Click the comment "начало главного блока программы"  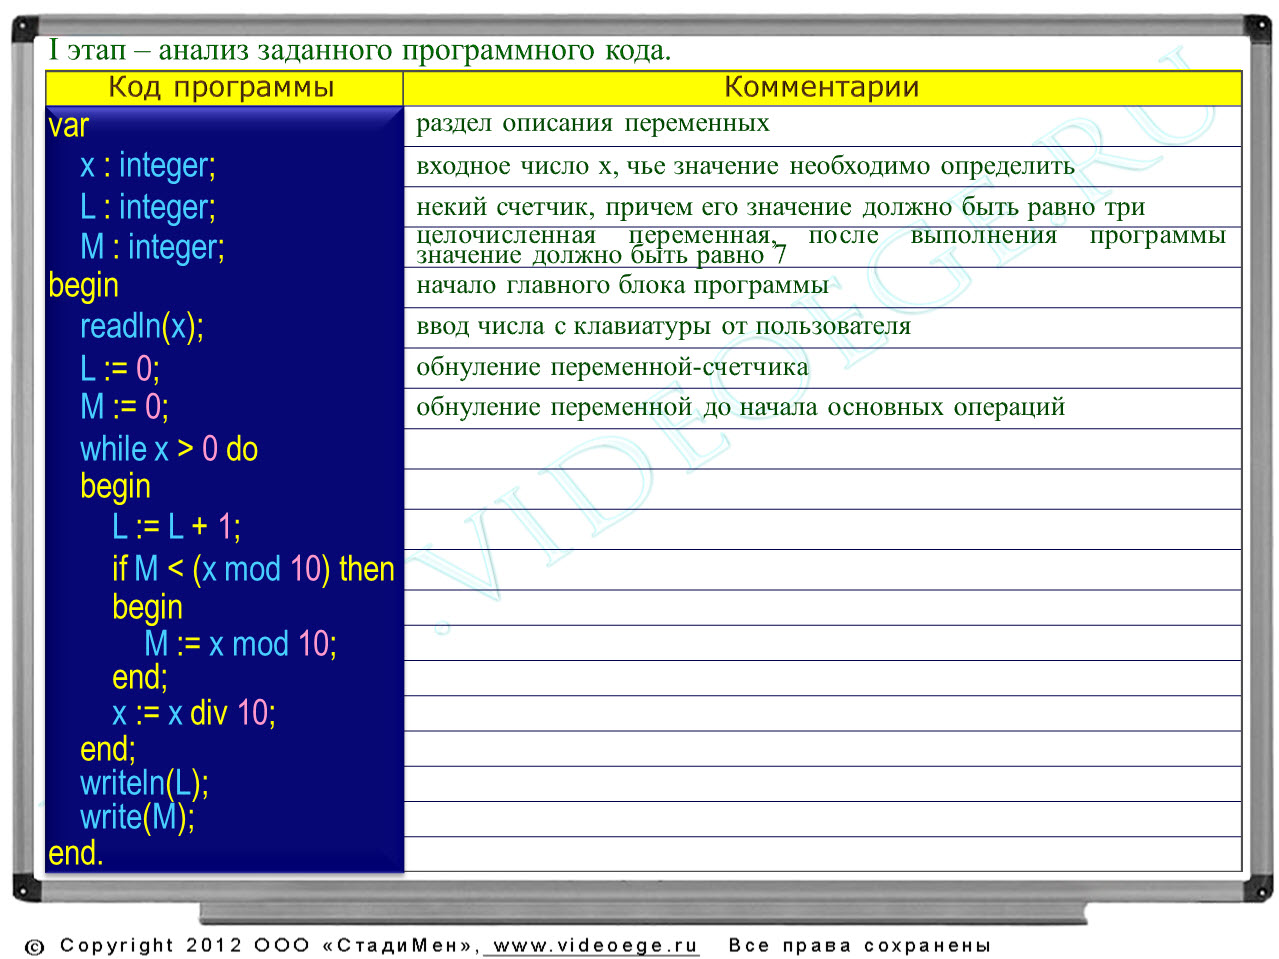622,286
